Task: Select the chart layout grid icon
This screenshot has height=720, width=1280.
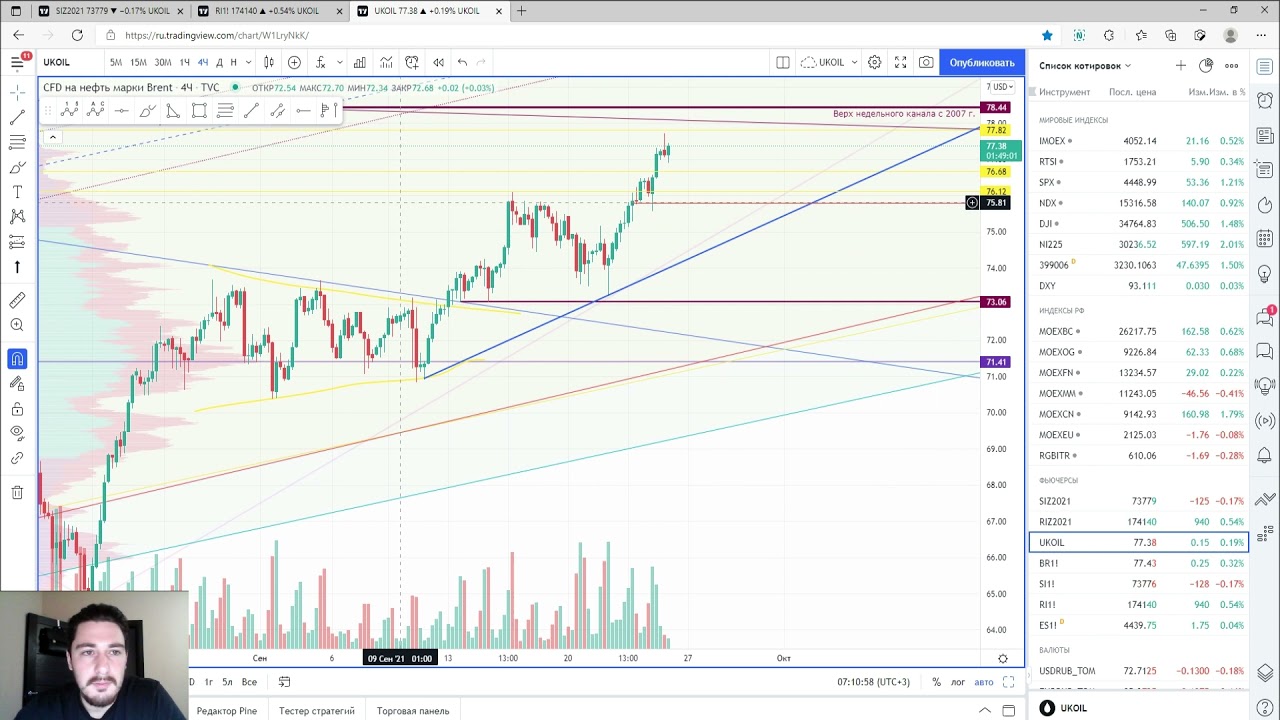Action: pyautogui.click(x=783, y=62)
